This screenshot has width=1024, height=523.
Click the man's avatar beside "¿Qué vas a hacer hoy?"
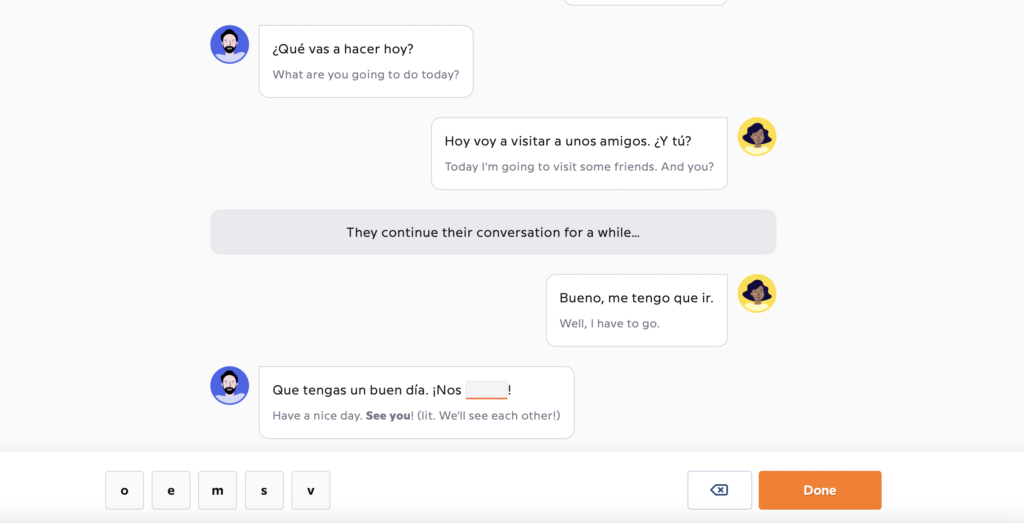(229, 44)
